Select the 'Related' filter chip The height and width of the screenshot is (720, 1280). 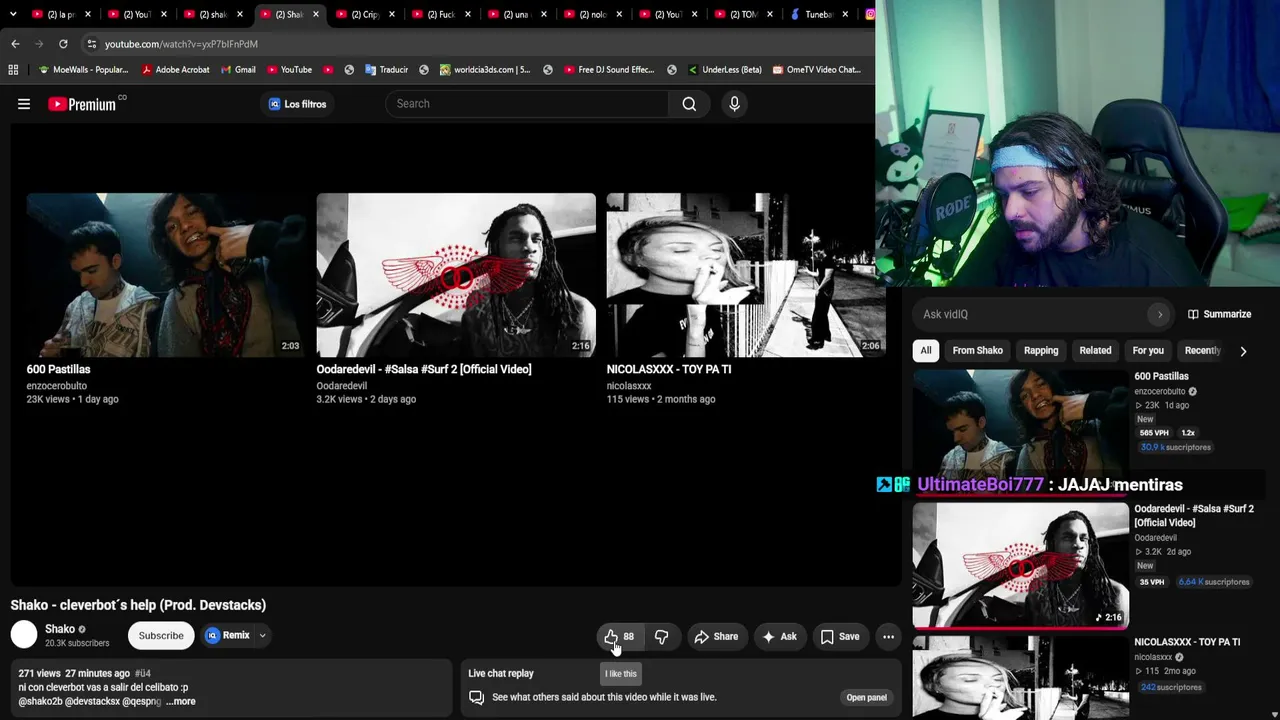[1095, 351]
